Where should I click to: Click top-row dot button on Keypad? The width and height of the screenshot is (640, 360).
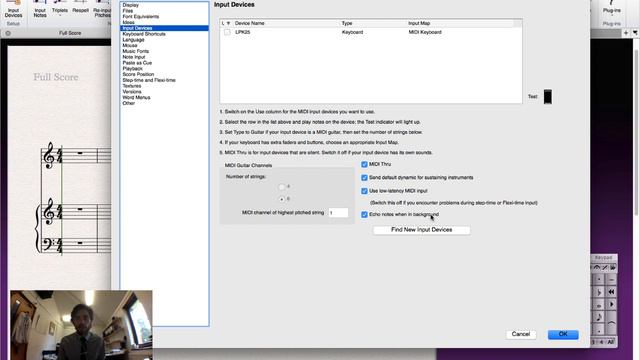tap(599, 280)
